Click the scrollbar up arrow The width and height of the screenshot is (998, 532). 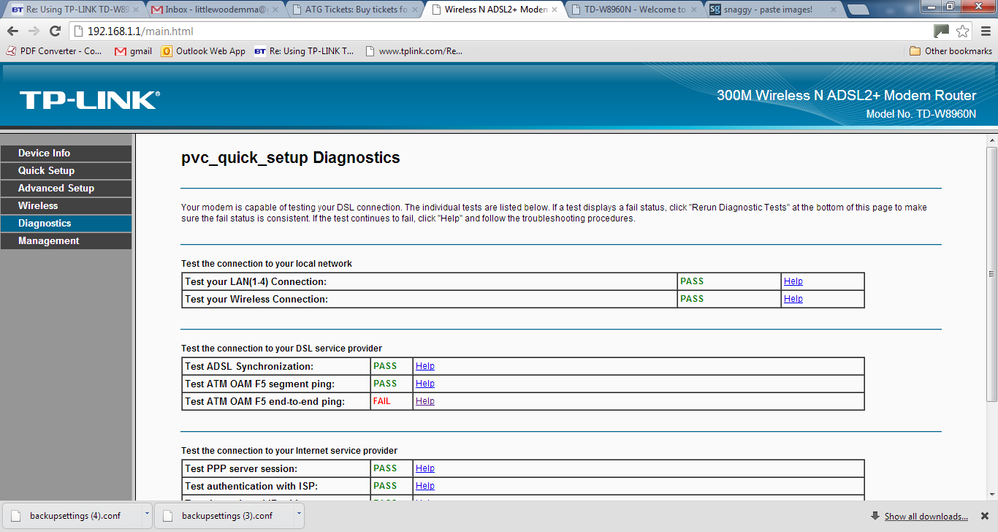992,141
